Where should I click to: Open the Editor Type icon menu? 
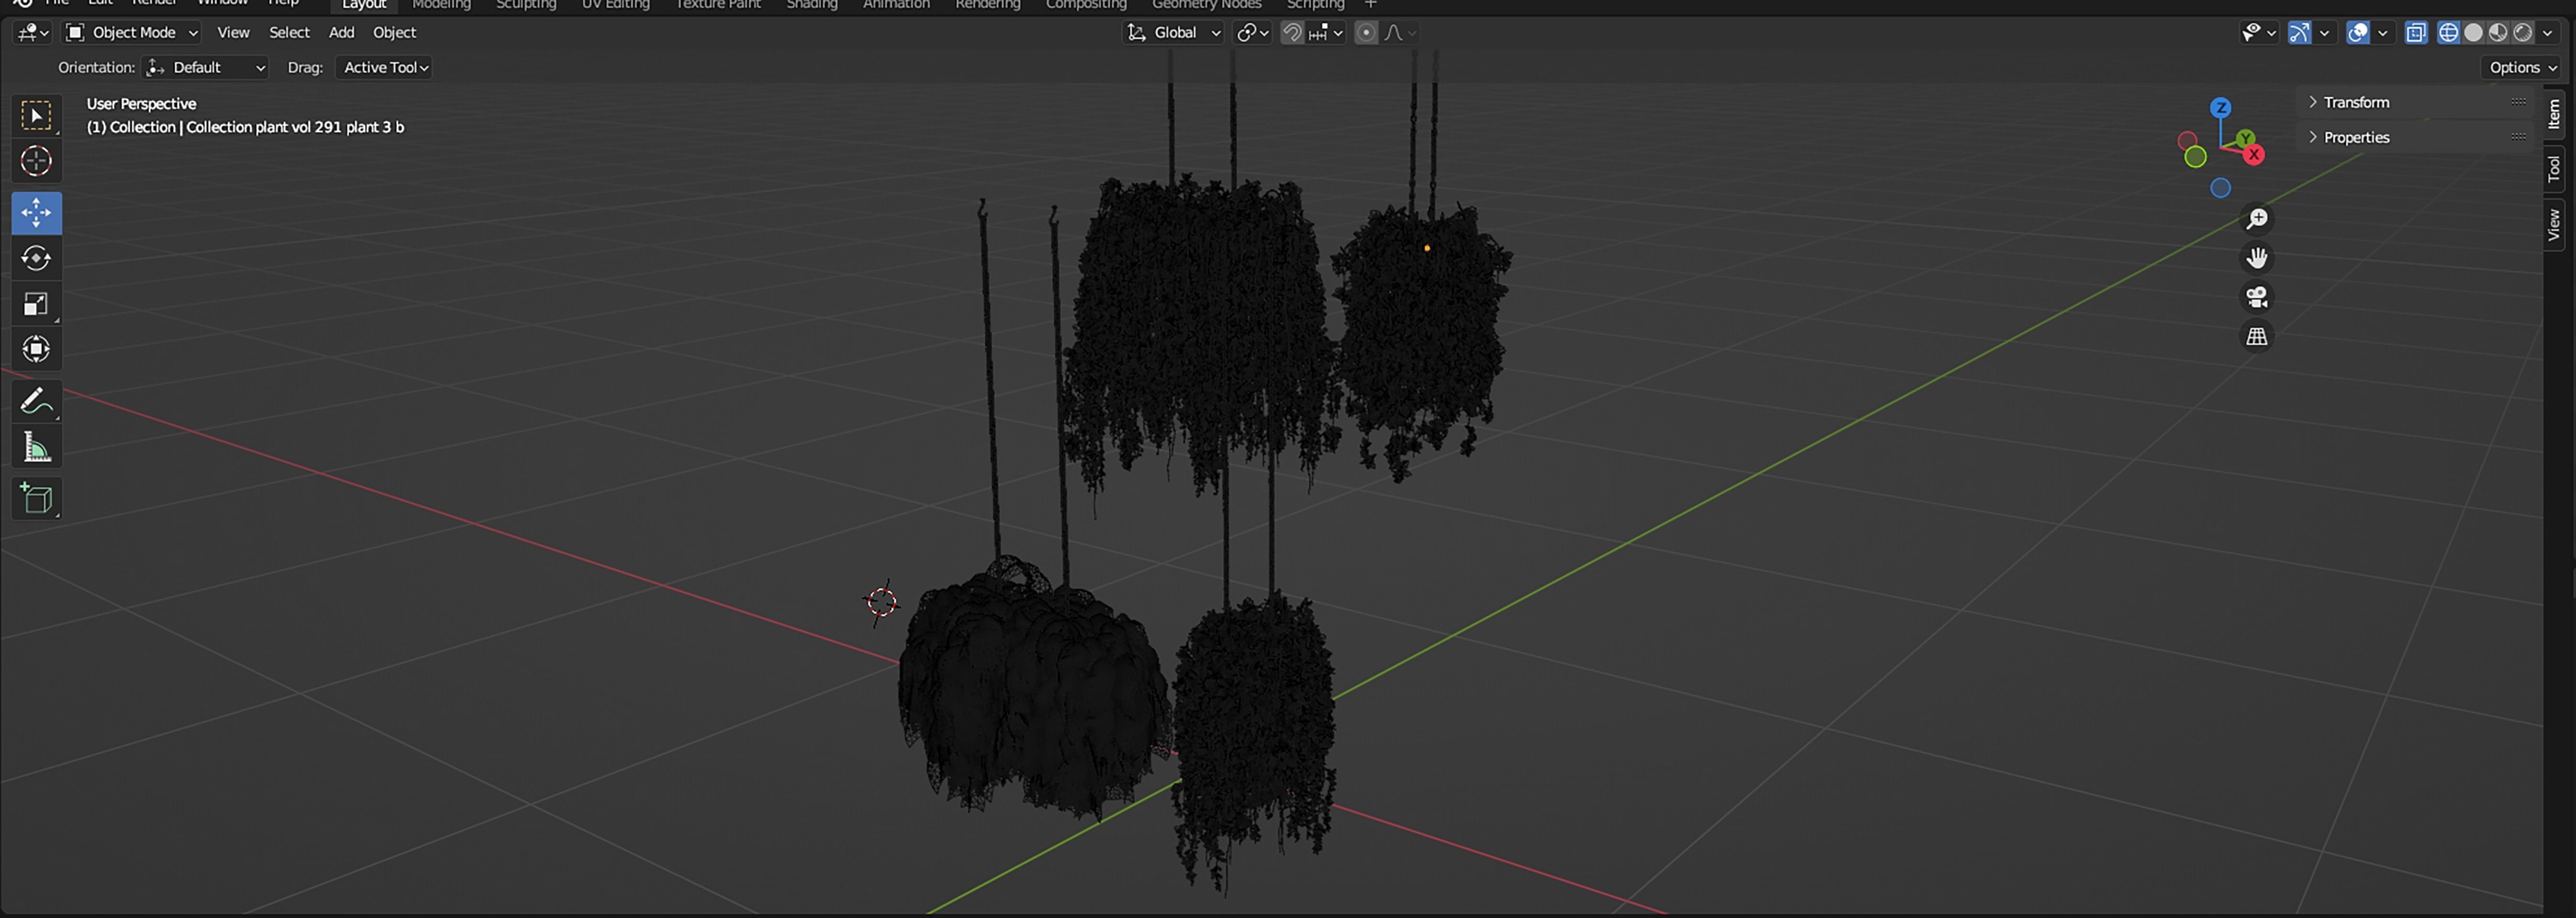point(33,33)
